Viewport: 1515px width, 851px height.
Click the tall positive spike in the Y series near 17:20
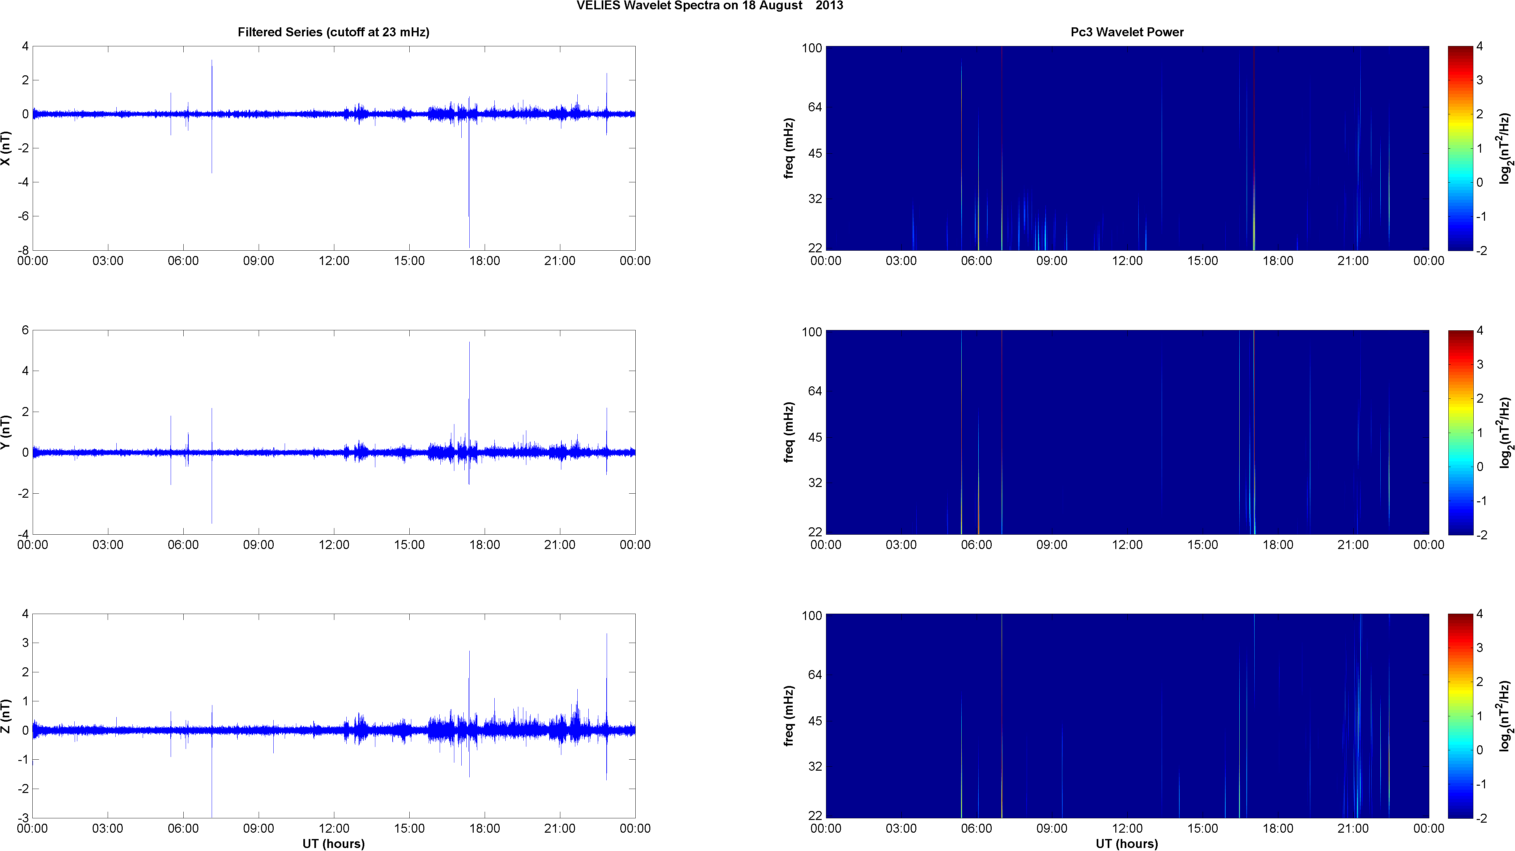pos(469,395)
